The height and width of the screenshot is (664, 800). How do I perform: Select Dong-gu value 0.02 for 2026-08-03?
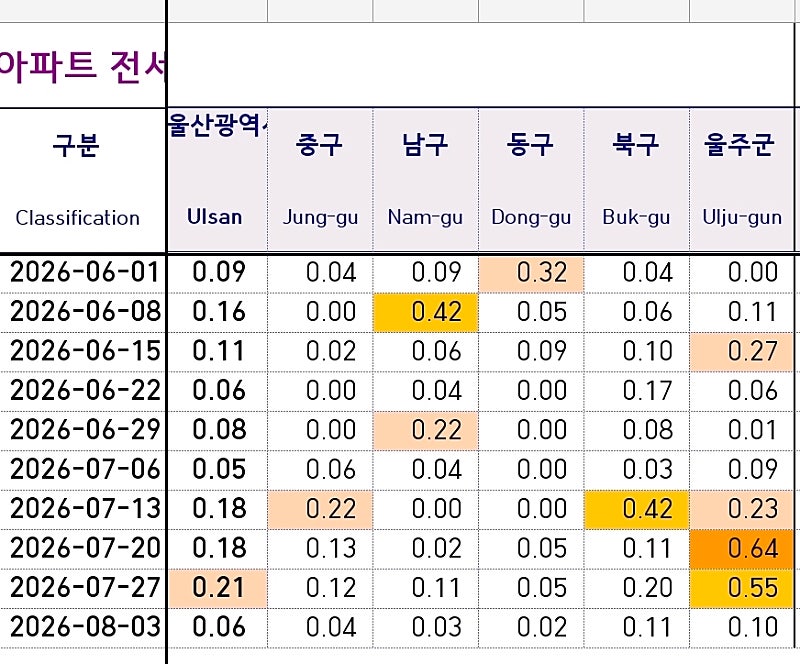(x=531, y=628)
